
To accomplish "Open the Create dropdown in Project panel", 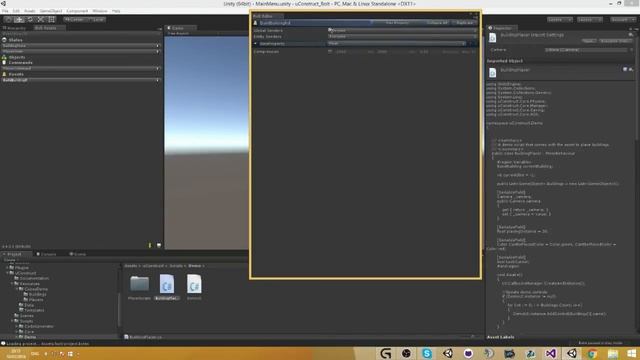I will click(10, 260).
